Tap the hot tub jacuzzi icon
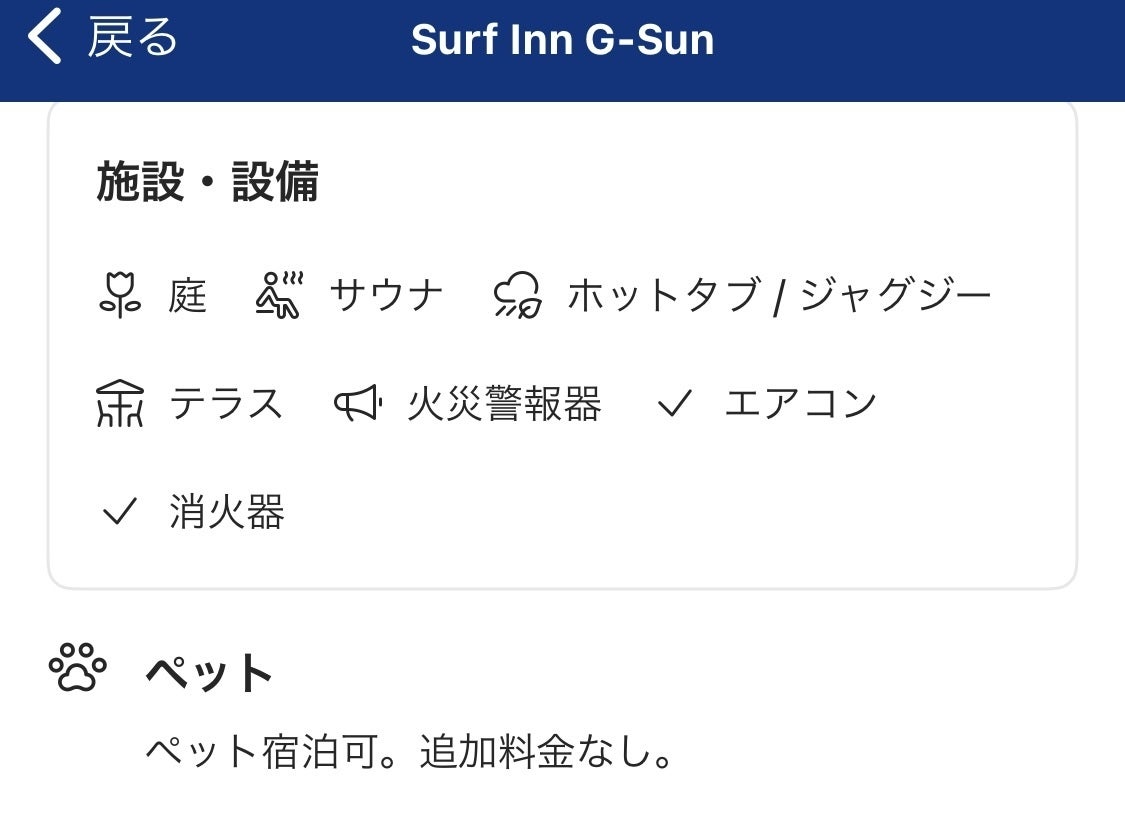Image resolution: width=1125 pixels, height=827 pixels. tap(518, 296)
